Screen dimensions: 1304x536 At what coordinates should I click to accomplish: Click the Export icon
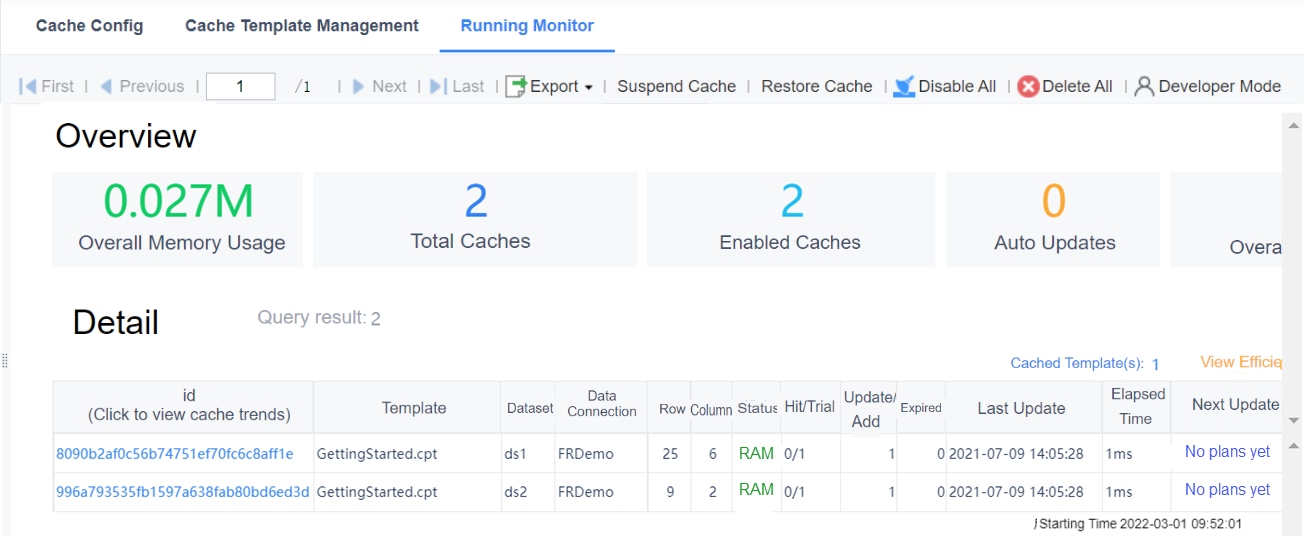516,86
